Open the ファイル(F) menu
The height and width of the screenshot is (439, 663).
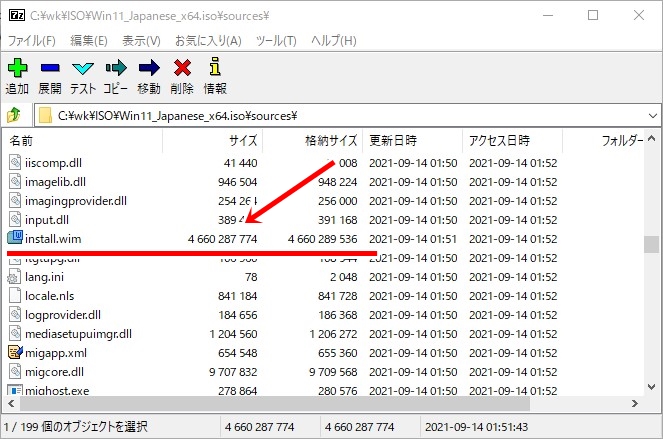tap(32, 41)
